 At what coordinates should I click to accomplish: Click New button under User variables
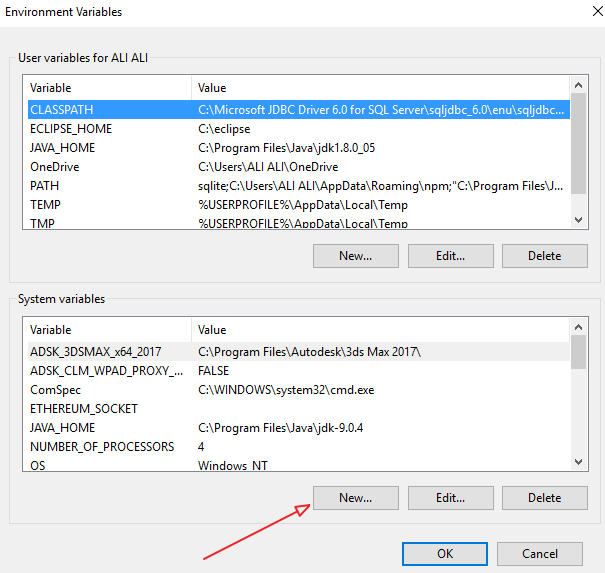point(355,255)
